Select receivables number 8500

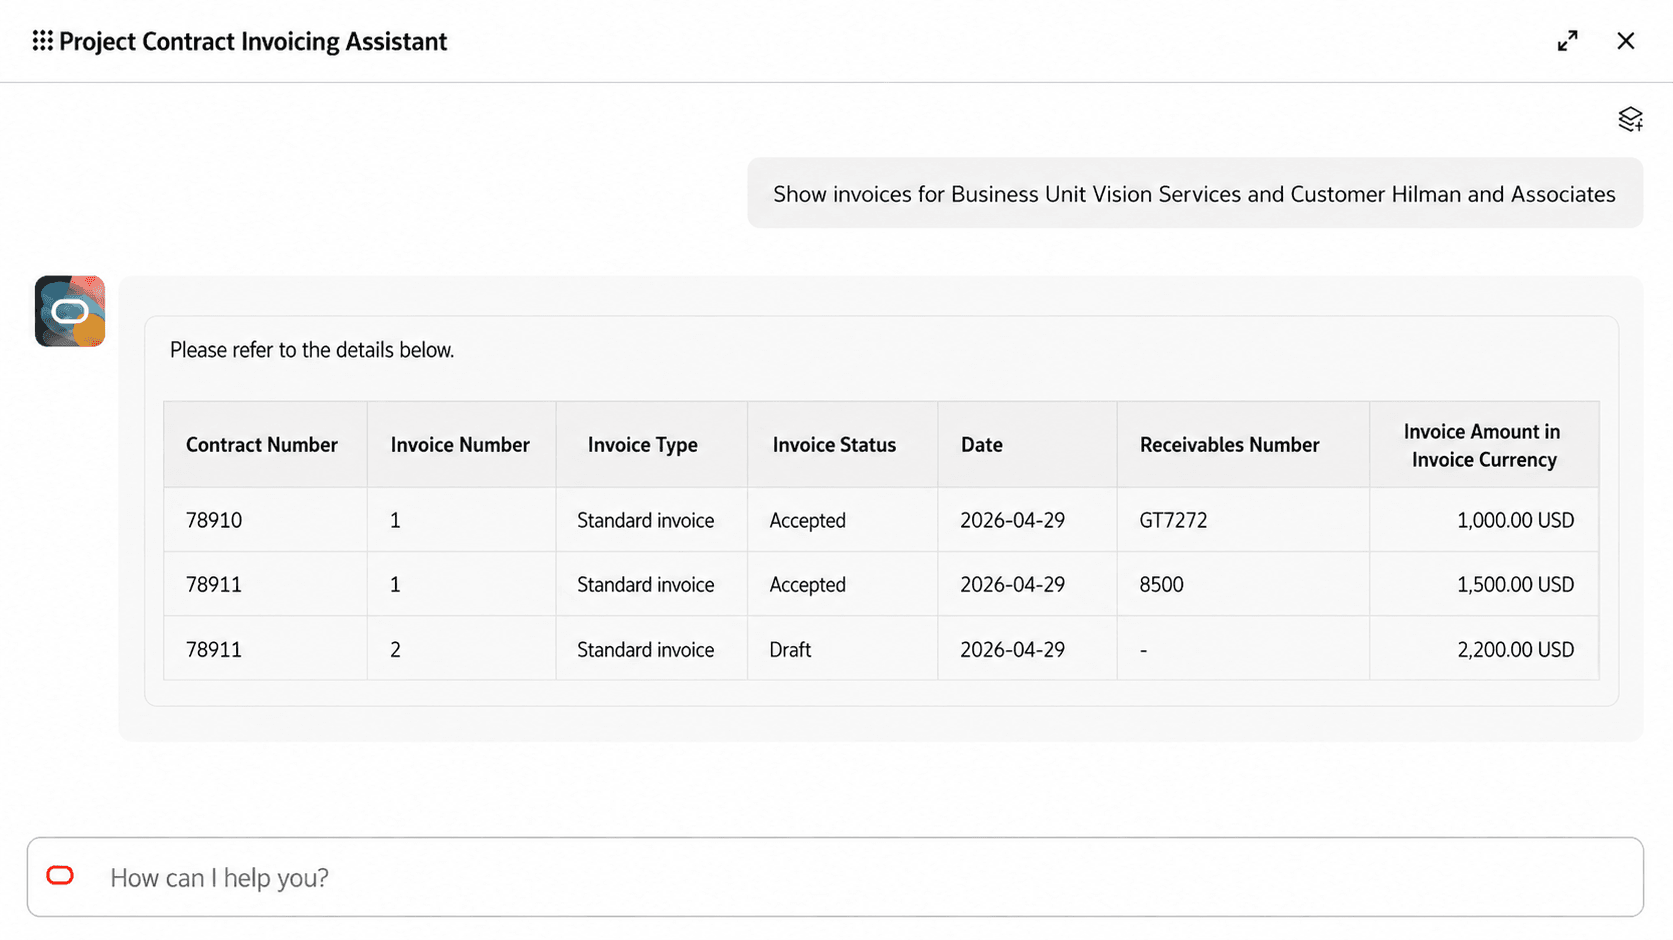tap(1161, 584)
